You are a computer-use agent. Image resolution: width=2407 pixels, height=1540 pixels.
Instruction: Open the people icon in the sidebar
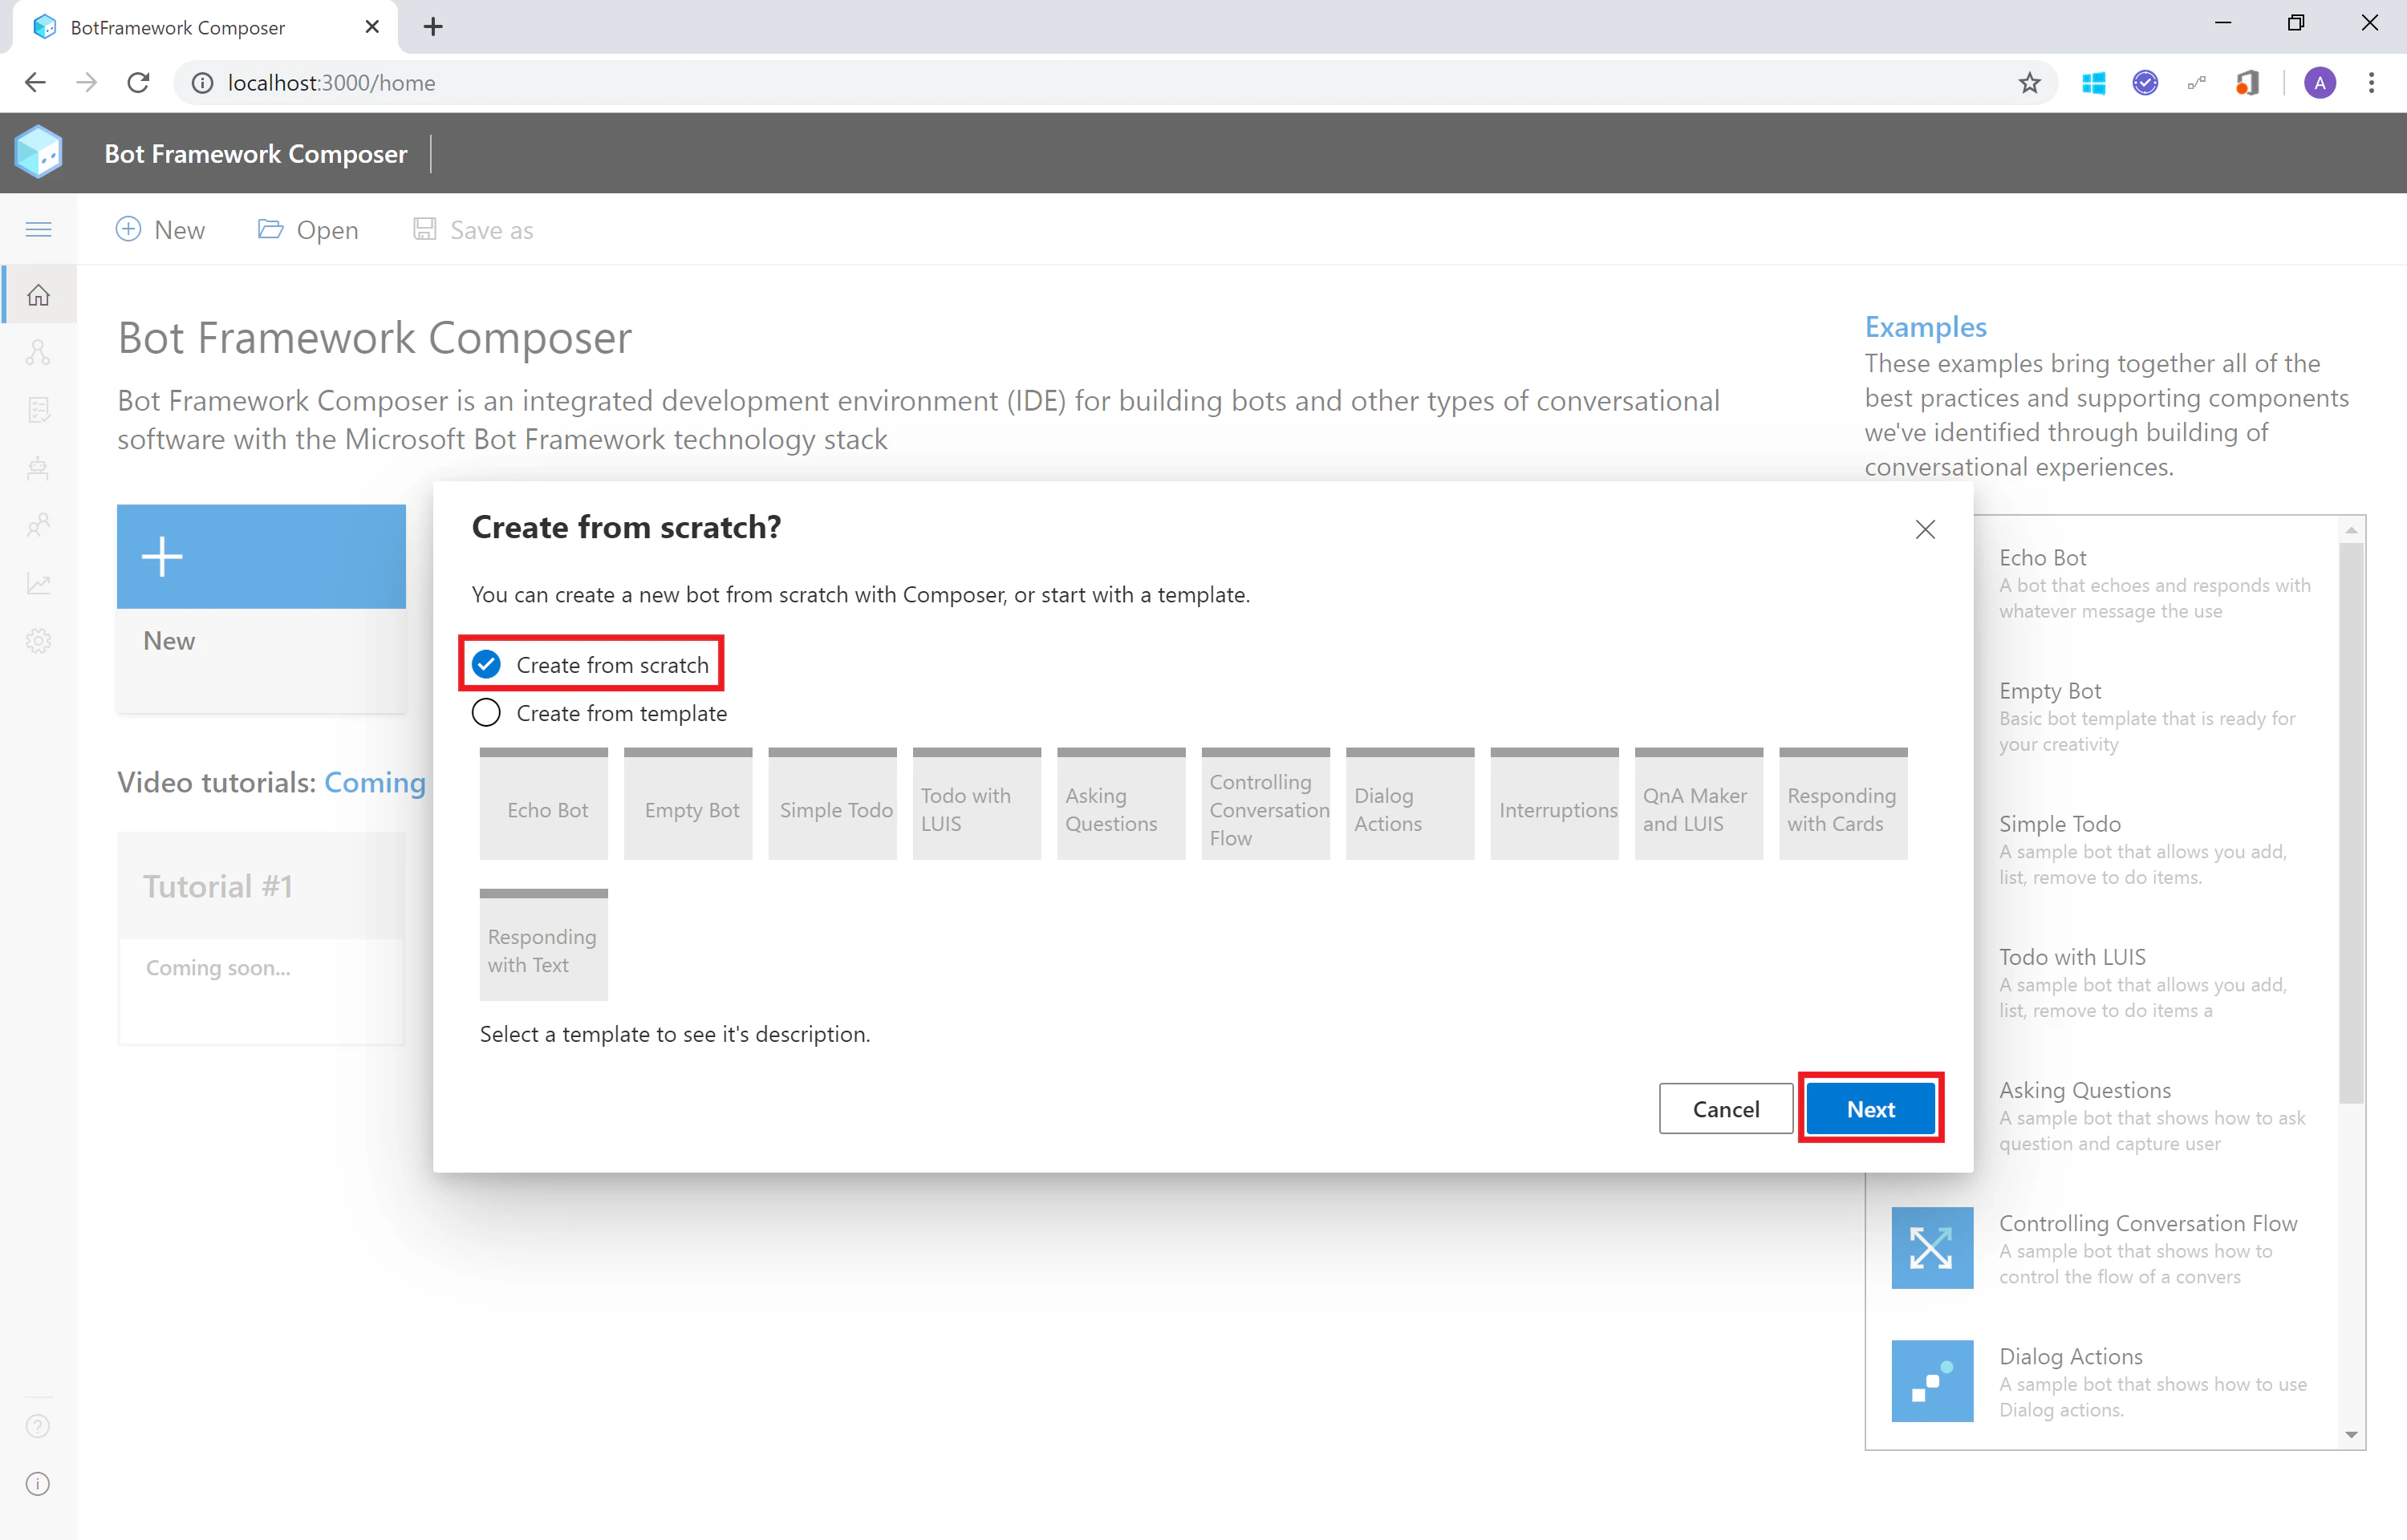pyautogui.click(x=38, y=525)
